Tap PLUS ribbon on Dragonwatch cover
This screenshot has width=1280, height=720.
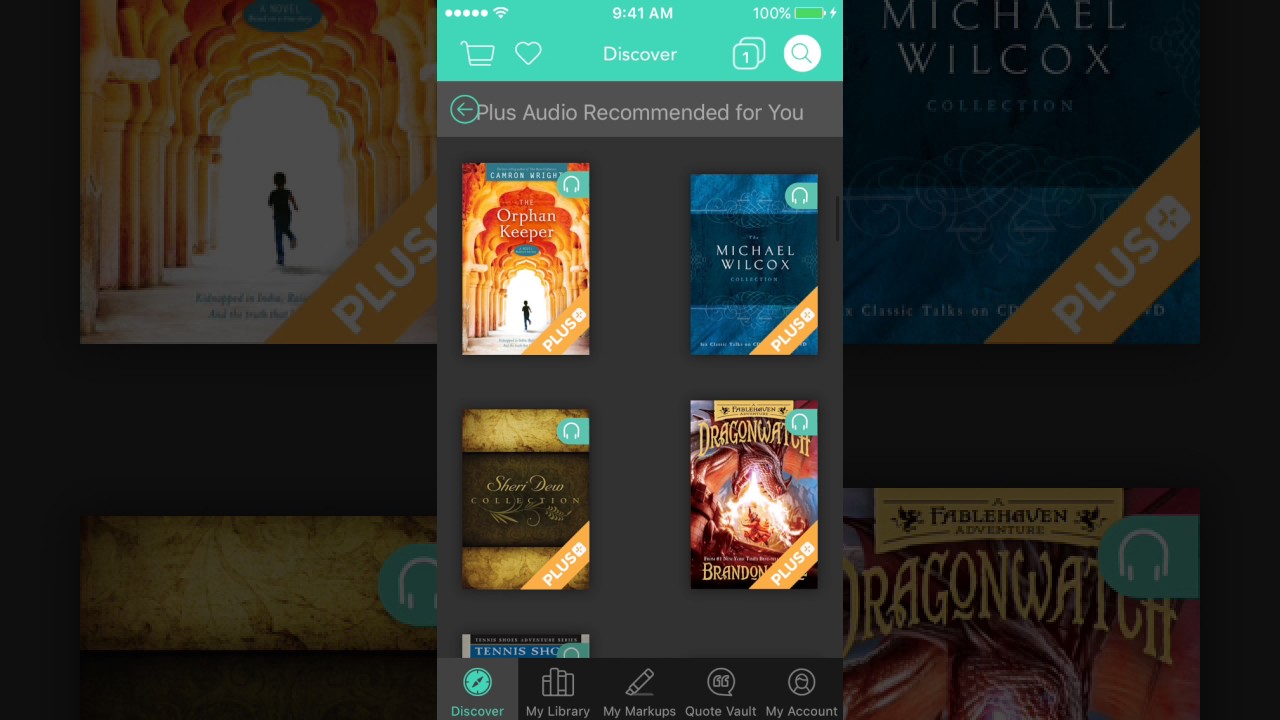tap(793, 564)
